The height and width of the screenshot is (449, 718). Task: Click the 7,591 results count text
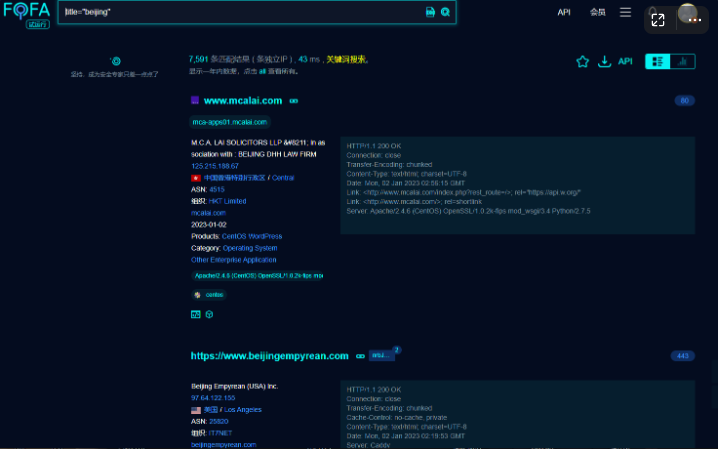pyautogui.click(x=198, y=60)
